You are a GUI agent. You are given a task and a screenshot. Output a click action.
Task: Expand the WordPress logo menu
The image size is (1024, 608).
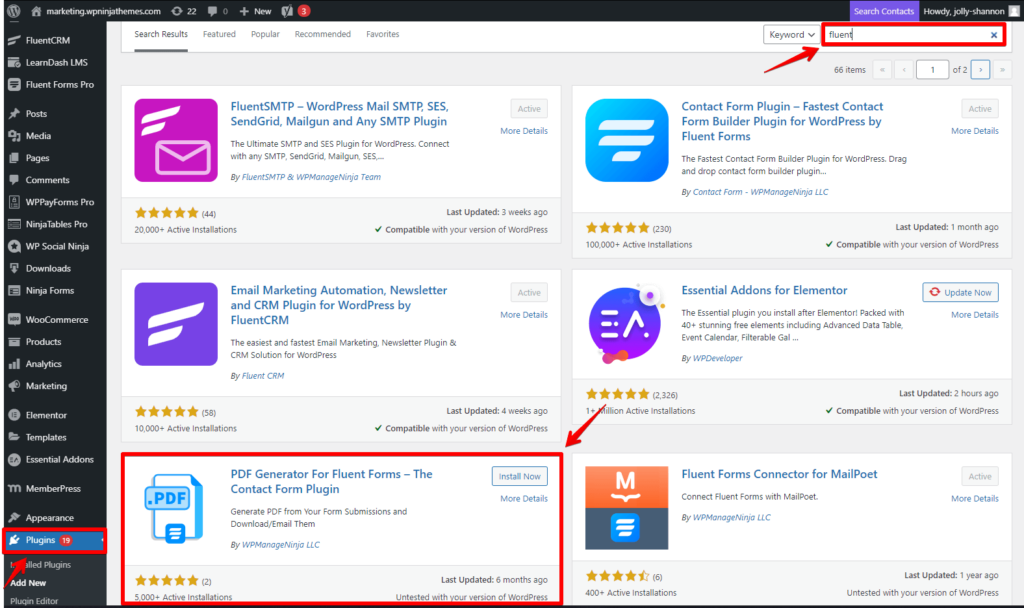click(x=13, y=12)
